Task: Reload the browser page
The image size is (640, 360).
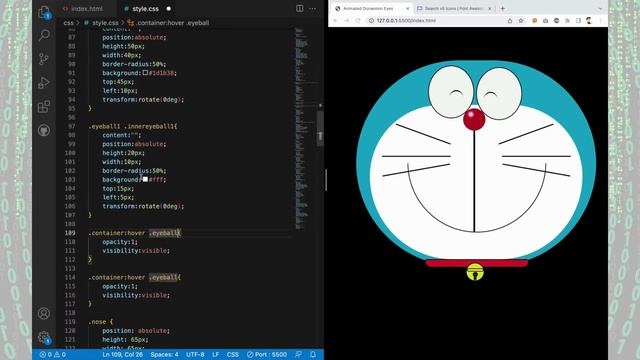Action: pyautogui.click(x=358, y=20)
